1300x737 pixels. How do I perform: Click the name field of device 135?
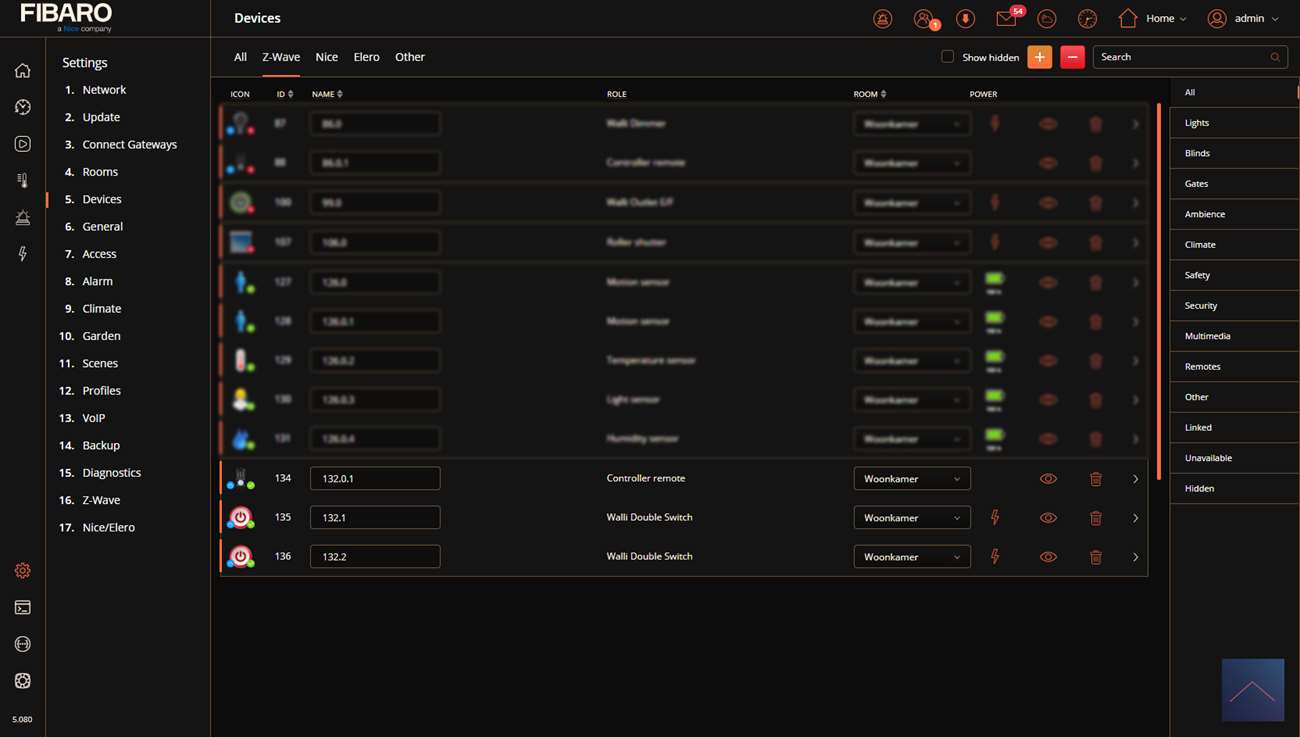point(375,518)
